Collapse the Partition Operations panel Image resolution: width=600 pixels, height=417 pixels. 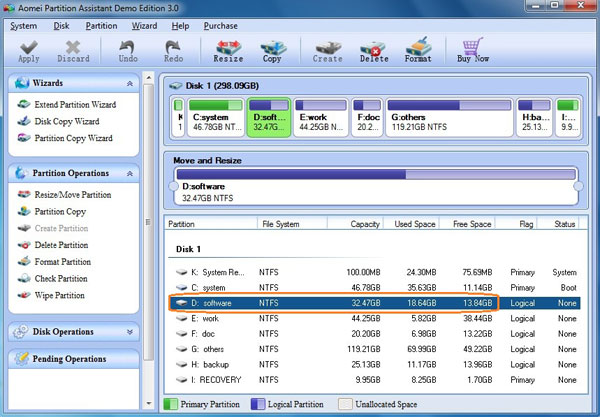(130, 173)
